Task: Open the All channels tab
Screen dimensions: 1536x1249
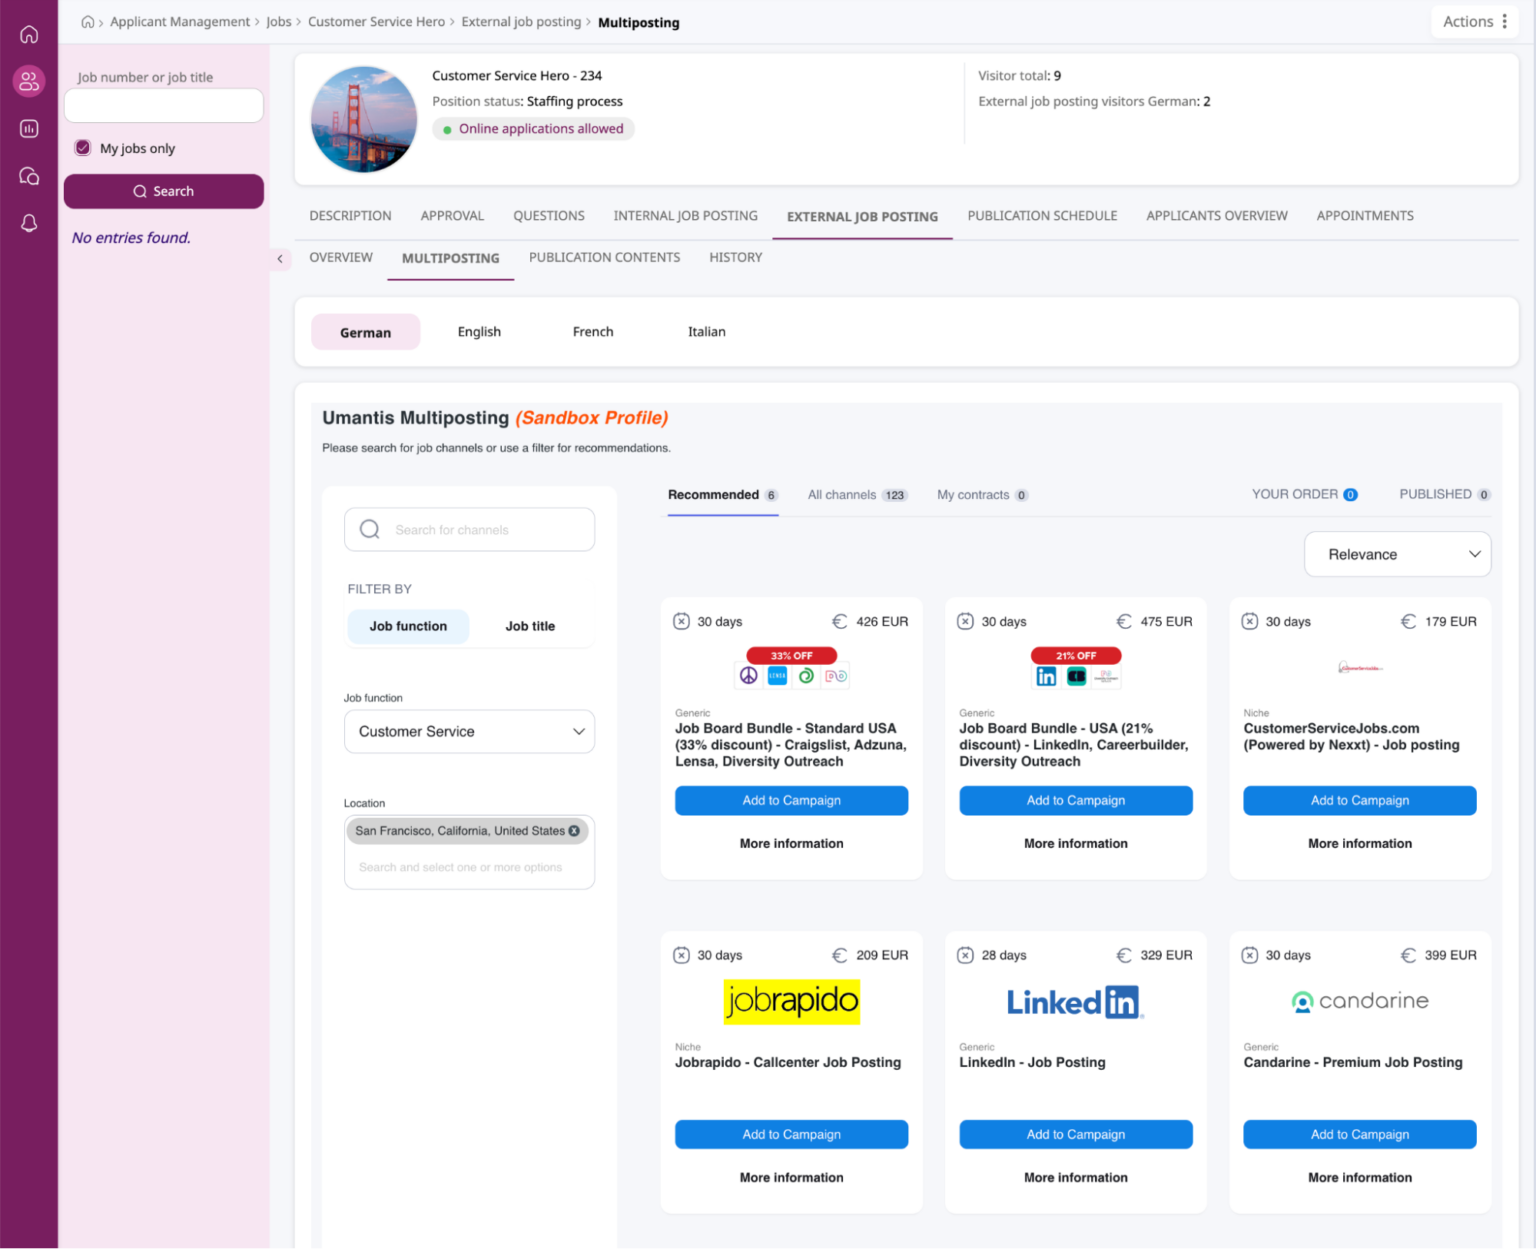Action: 855,495
